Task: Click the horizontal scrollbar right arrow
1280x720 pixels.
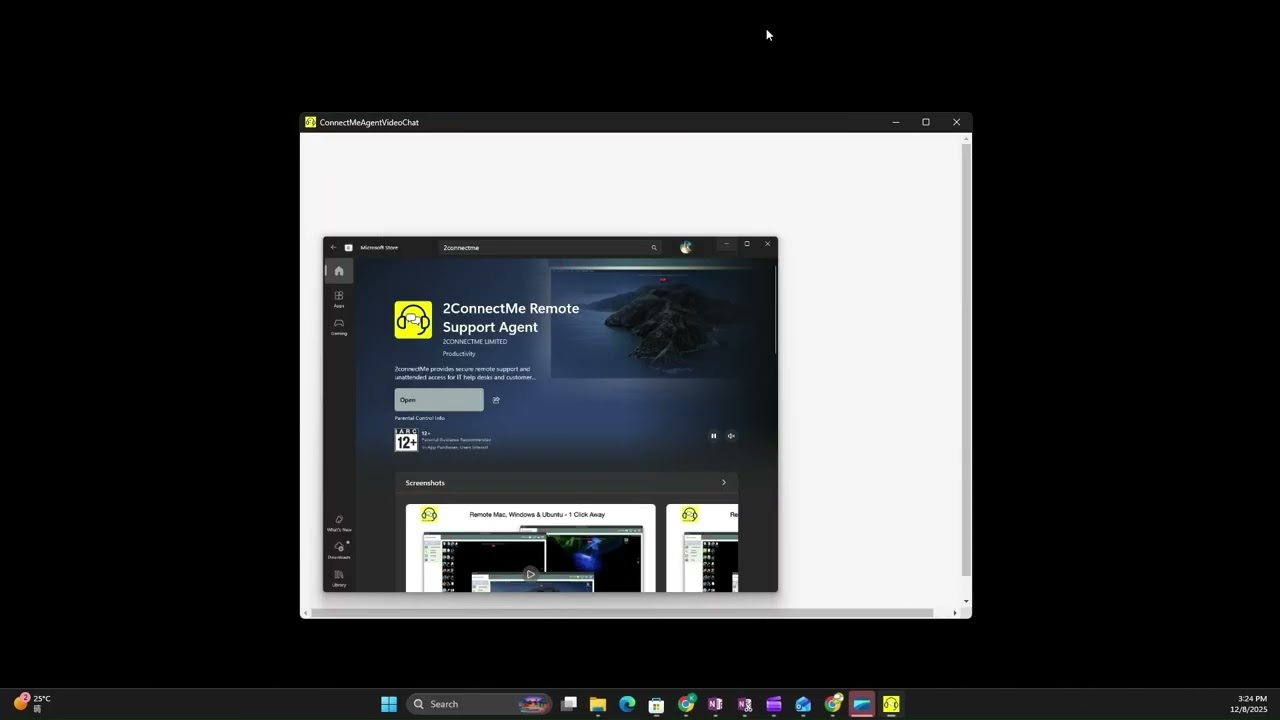Action: point(955,613)
